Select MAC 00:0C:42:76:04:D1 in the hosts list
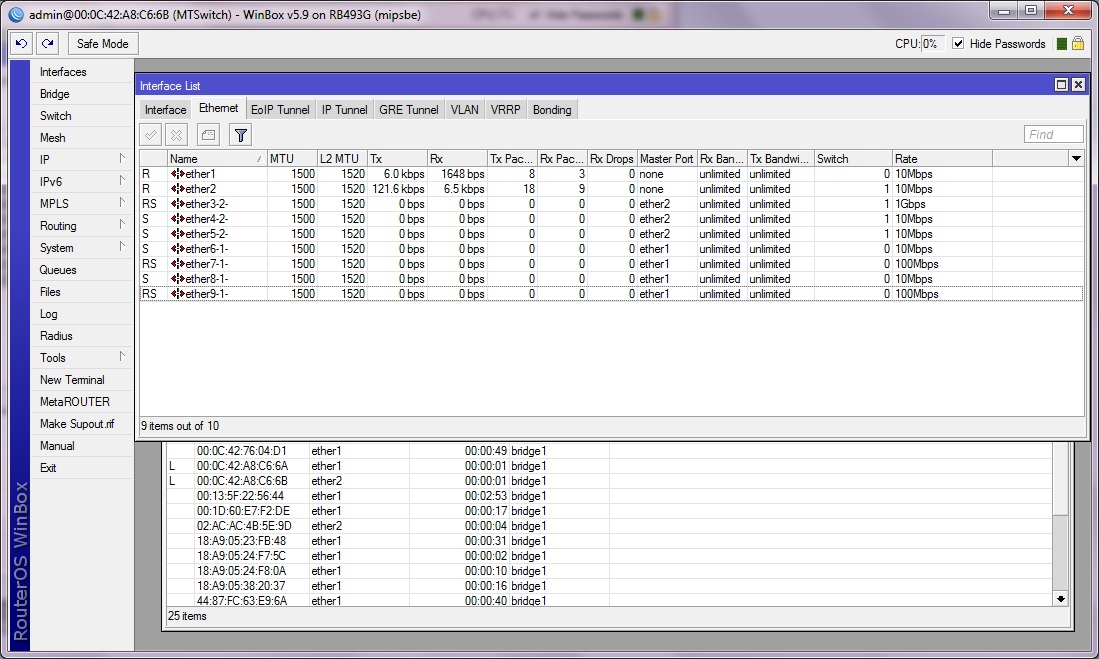 (x=242, y=451)
